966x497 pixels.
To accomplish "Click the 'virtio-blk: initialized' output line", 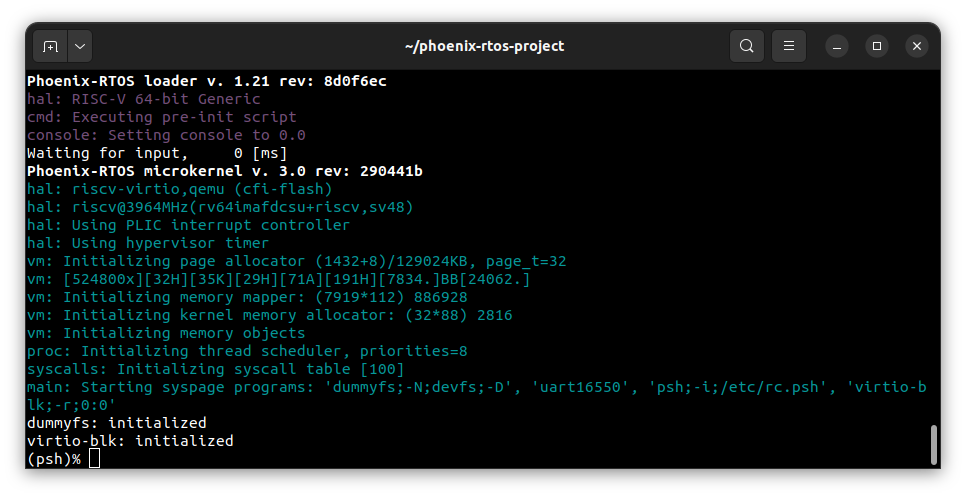I will 129,441.
